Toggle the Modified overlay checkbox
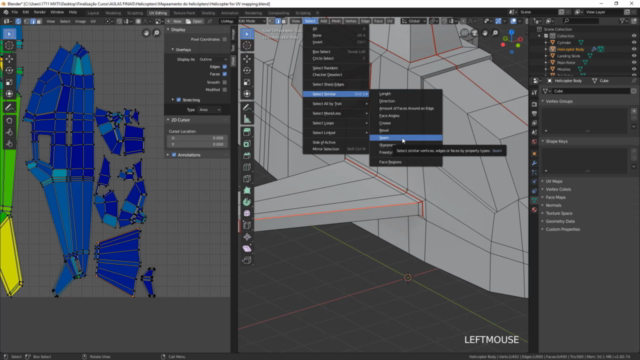Image resolution: width=640 pixels, height=360 pixels. pos(224,89)
